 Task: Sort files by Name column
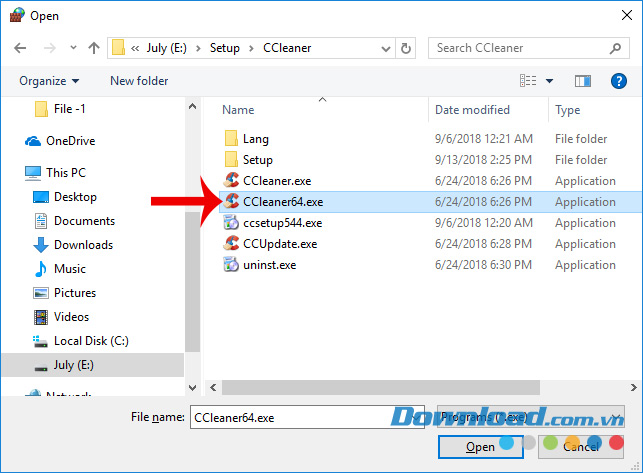click(x=238, y=110)
